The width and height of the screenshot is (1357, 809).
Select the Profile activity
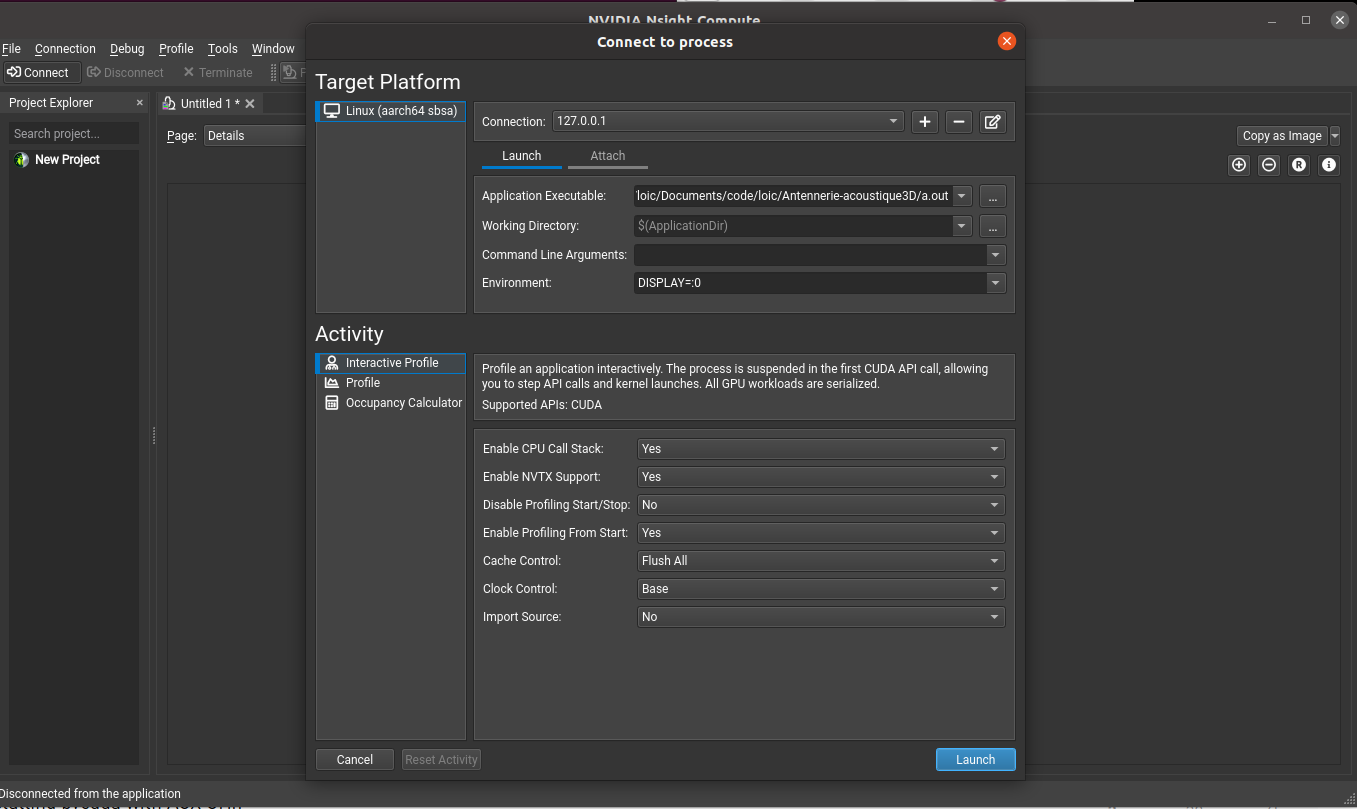tap(363, 383)
